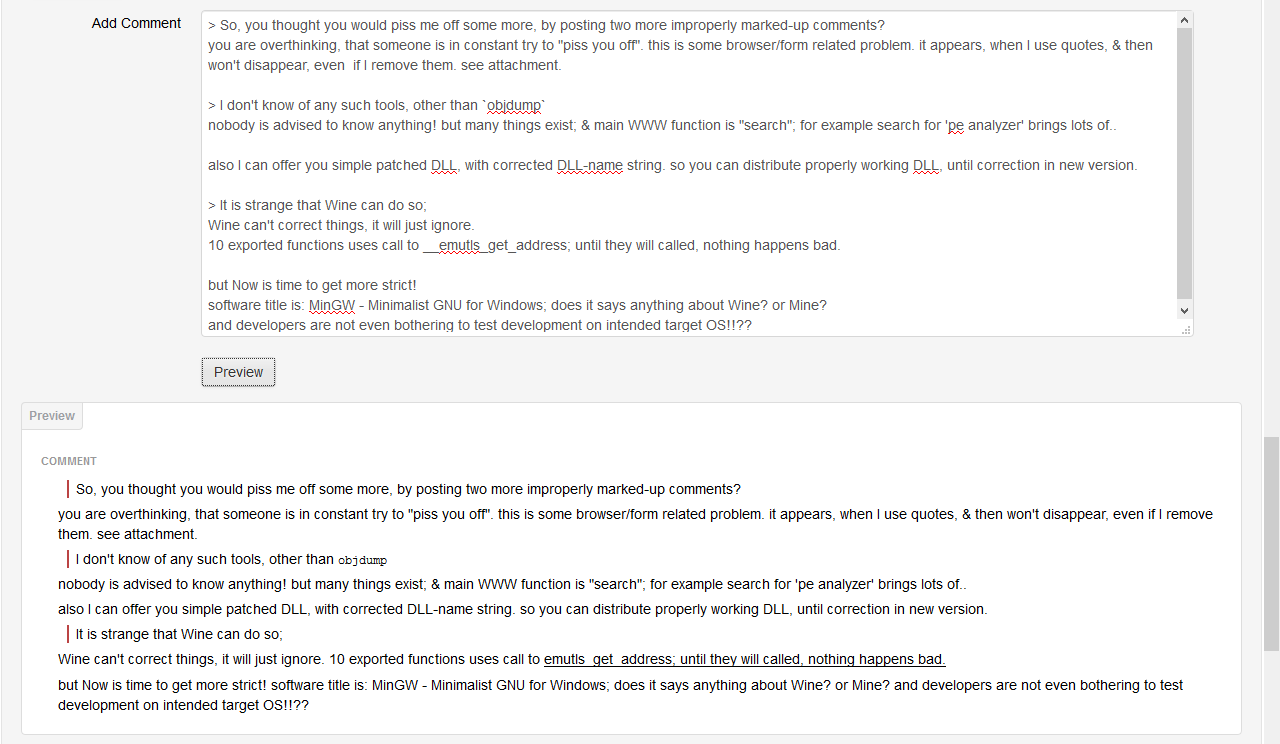Select the Preview tab header
Image resolution: width=1280 pixels, height=744 pixels.
52,416
